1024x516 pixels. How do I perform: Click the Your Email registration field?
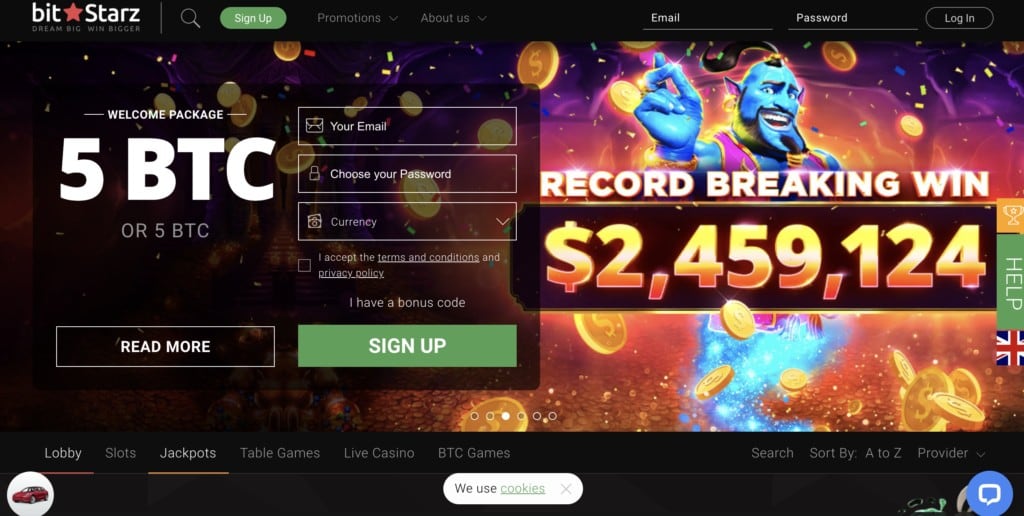pyautogui.click(x=407, y=126)
